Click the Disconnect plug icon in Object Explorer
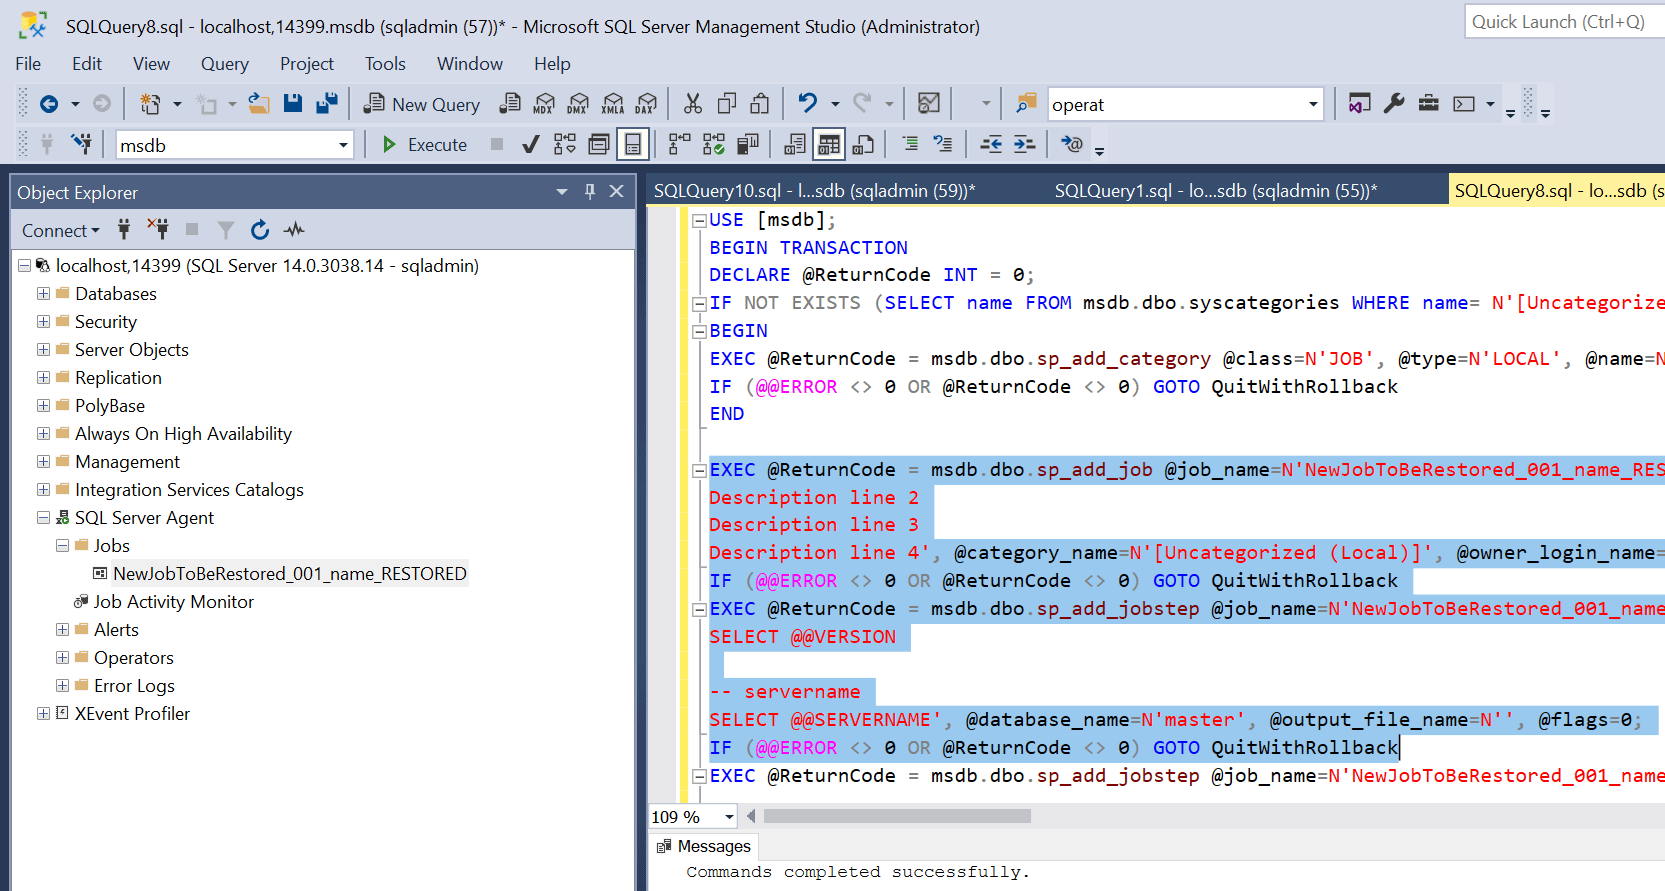The image size is (1665, 891). (158, 230)
